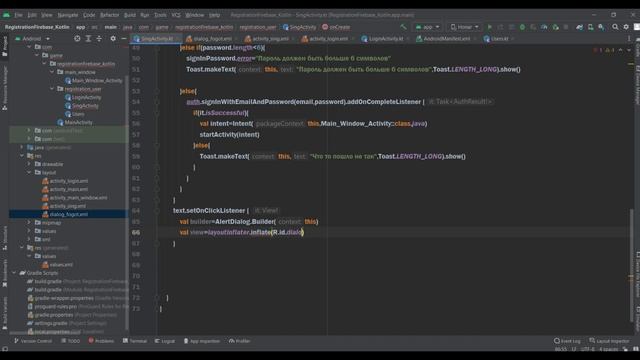
Task: Open the VCS menu
Action: (x=176, y=15)
